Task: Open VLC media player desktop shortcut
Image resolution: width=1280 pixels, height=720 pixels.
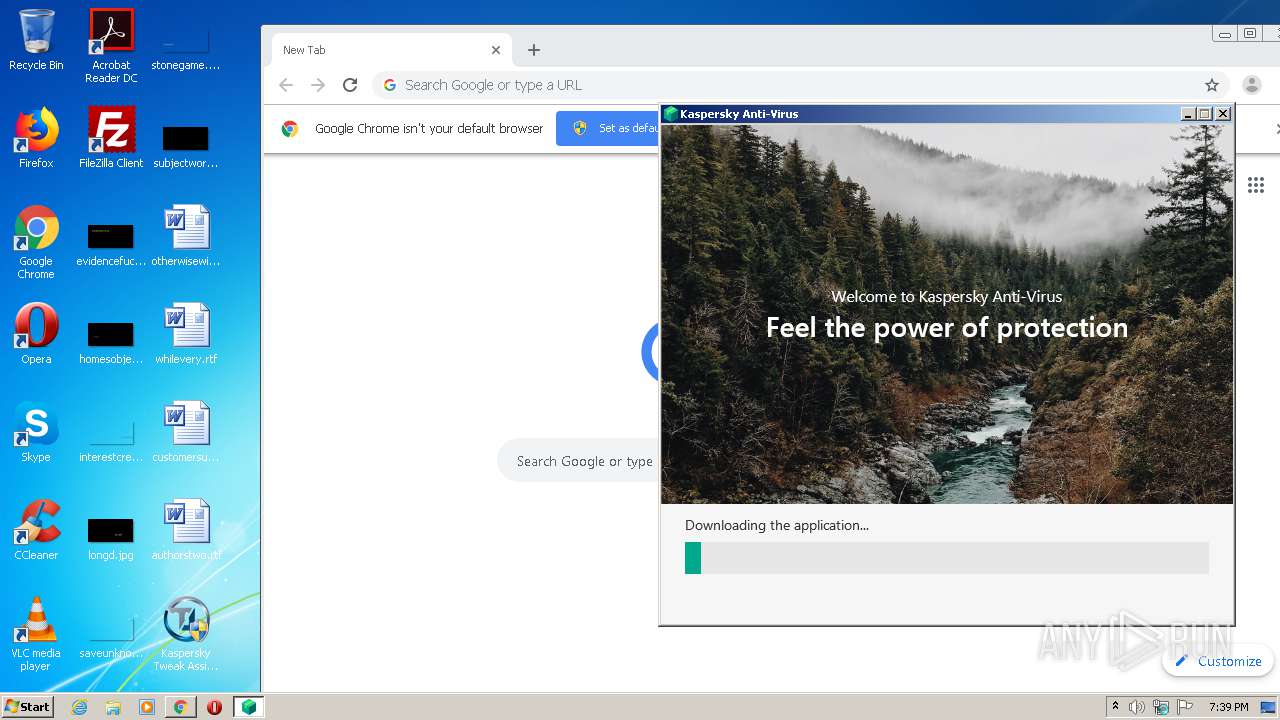Action: tap(36, 634)
